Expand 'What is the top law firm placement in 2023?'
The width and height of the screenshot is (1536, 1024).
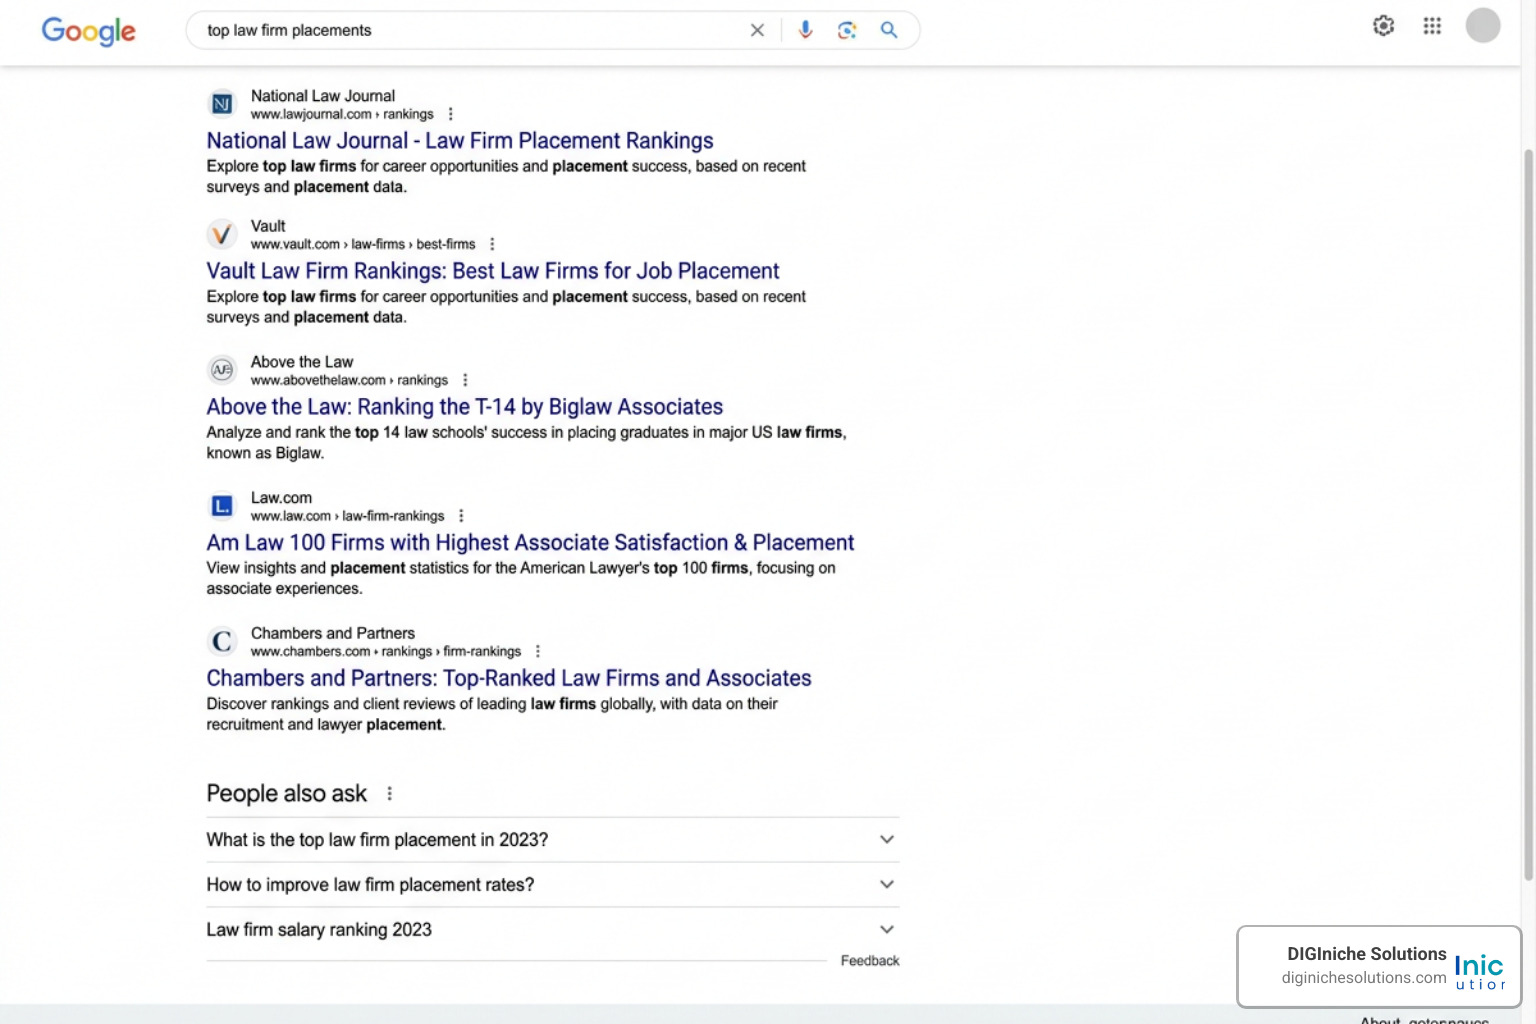tap(553, 840)
